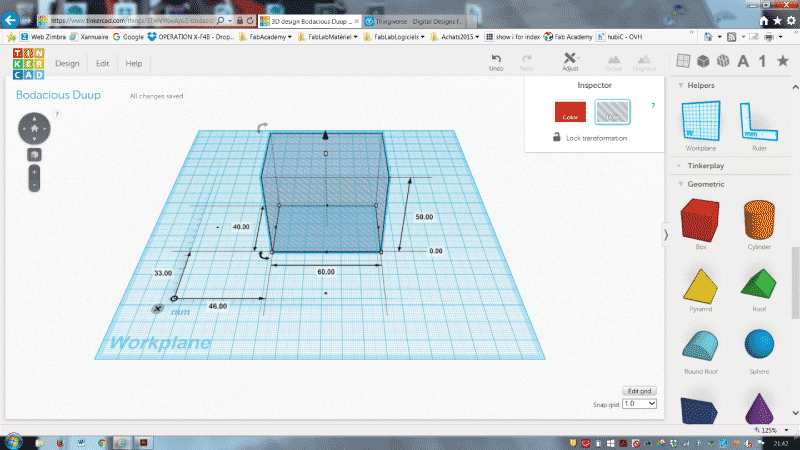Open the Web Zimbra bookmark
Screen dimensions: 800x450
click(43, 37)
